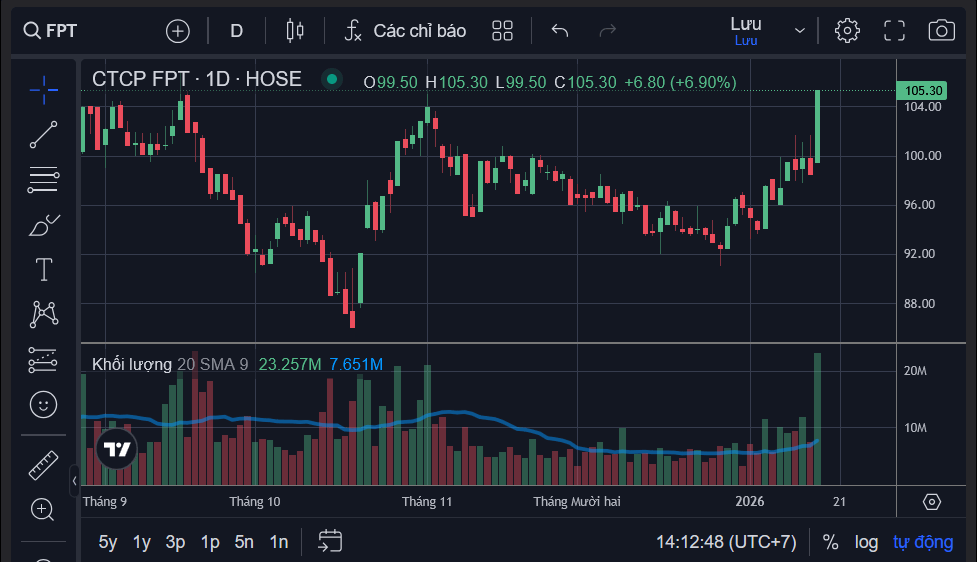Click the 105.30 current price label

[x=923, y=90]
